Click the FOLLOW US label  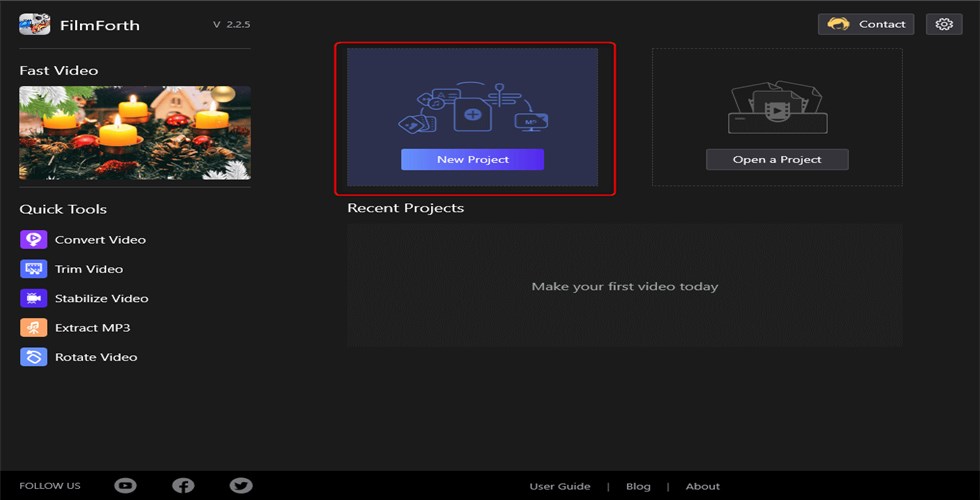pos(50,486)
